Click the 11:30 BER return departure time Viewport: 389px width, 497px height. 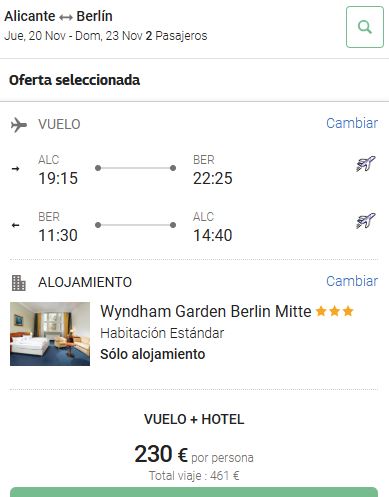coord(58,235)
